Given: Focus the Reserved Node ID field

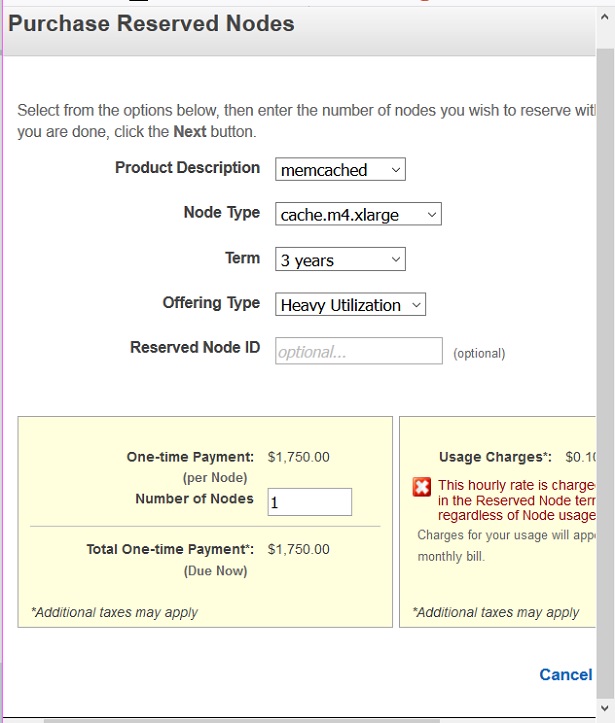Looking at the screenshot, I should click(358, 351).
